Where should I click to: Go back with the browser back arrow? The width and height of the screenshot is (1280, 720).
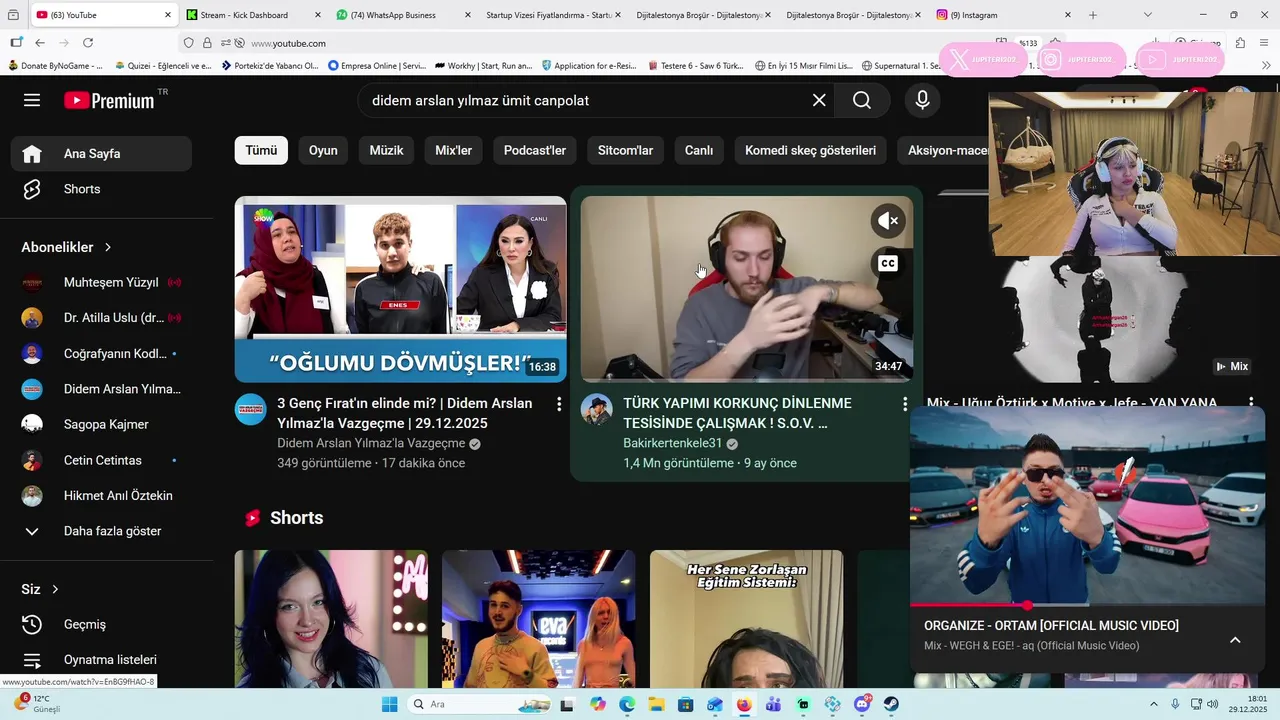[40, 43]
